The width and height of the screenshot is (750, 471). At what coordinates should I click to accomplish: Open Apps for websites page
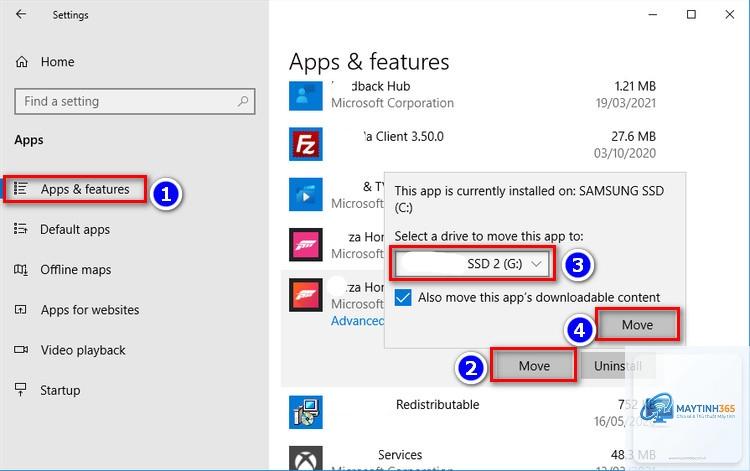point(90,310)
